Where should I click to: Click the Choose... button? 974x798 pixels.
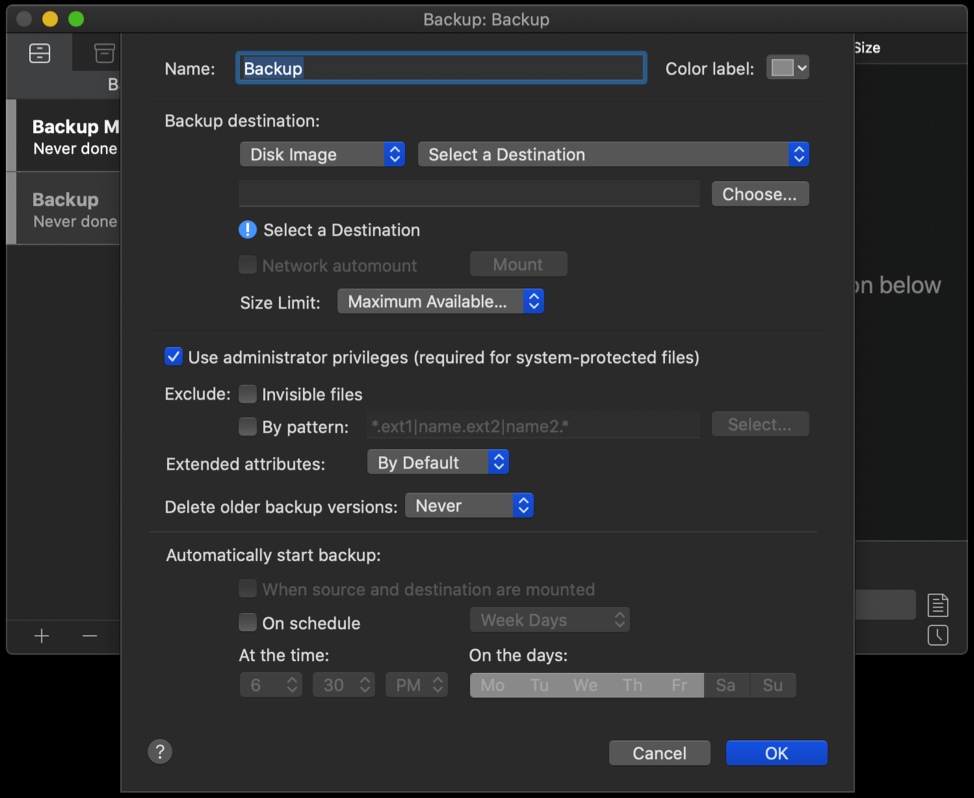pyautogui.click(x=760, y=194)
